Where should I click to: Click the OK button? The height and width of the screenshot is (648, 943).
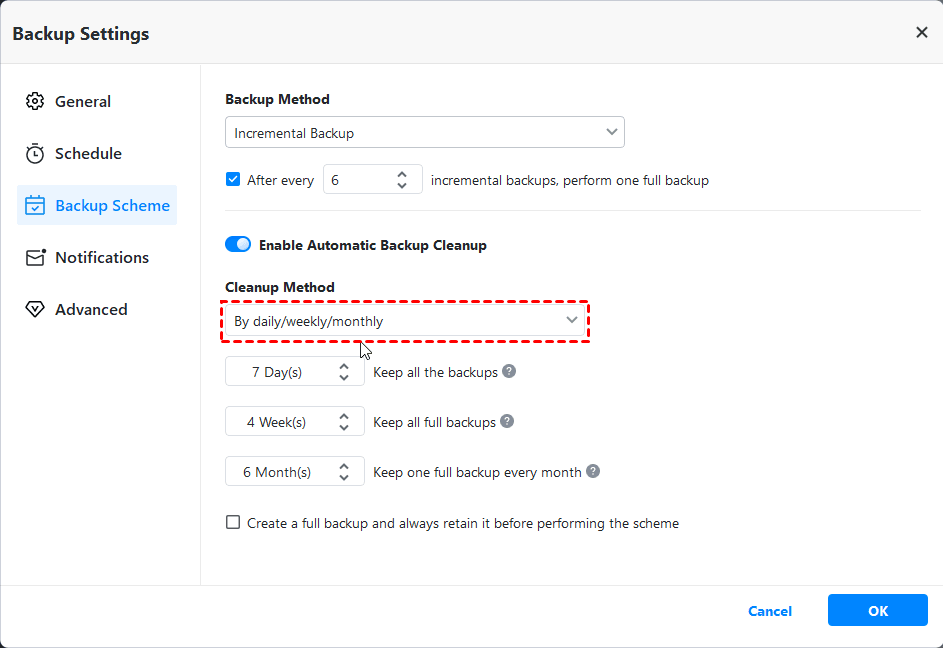click(x=877, y=611)
